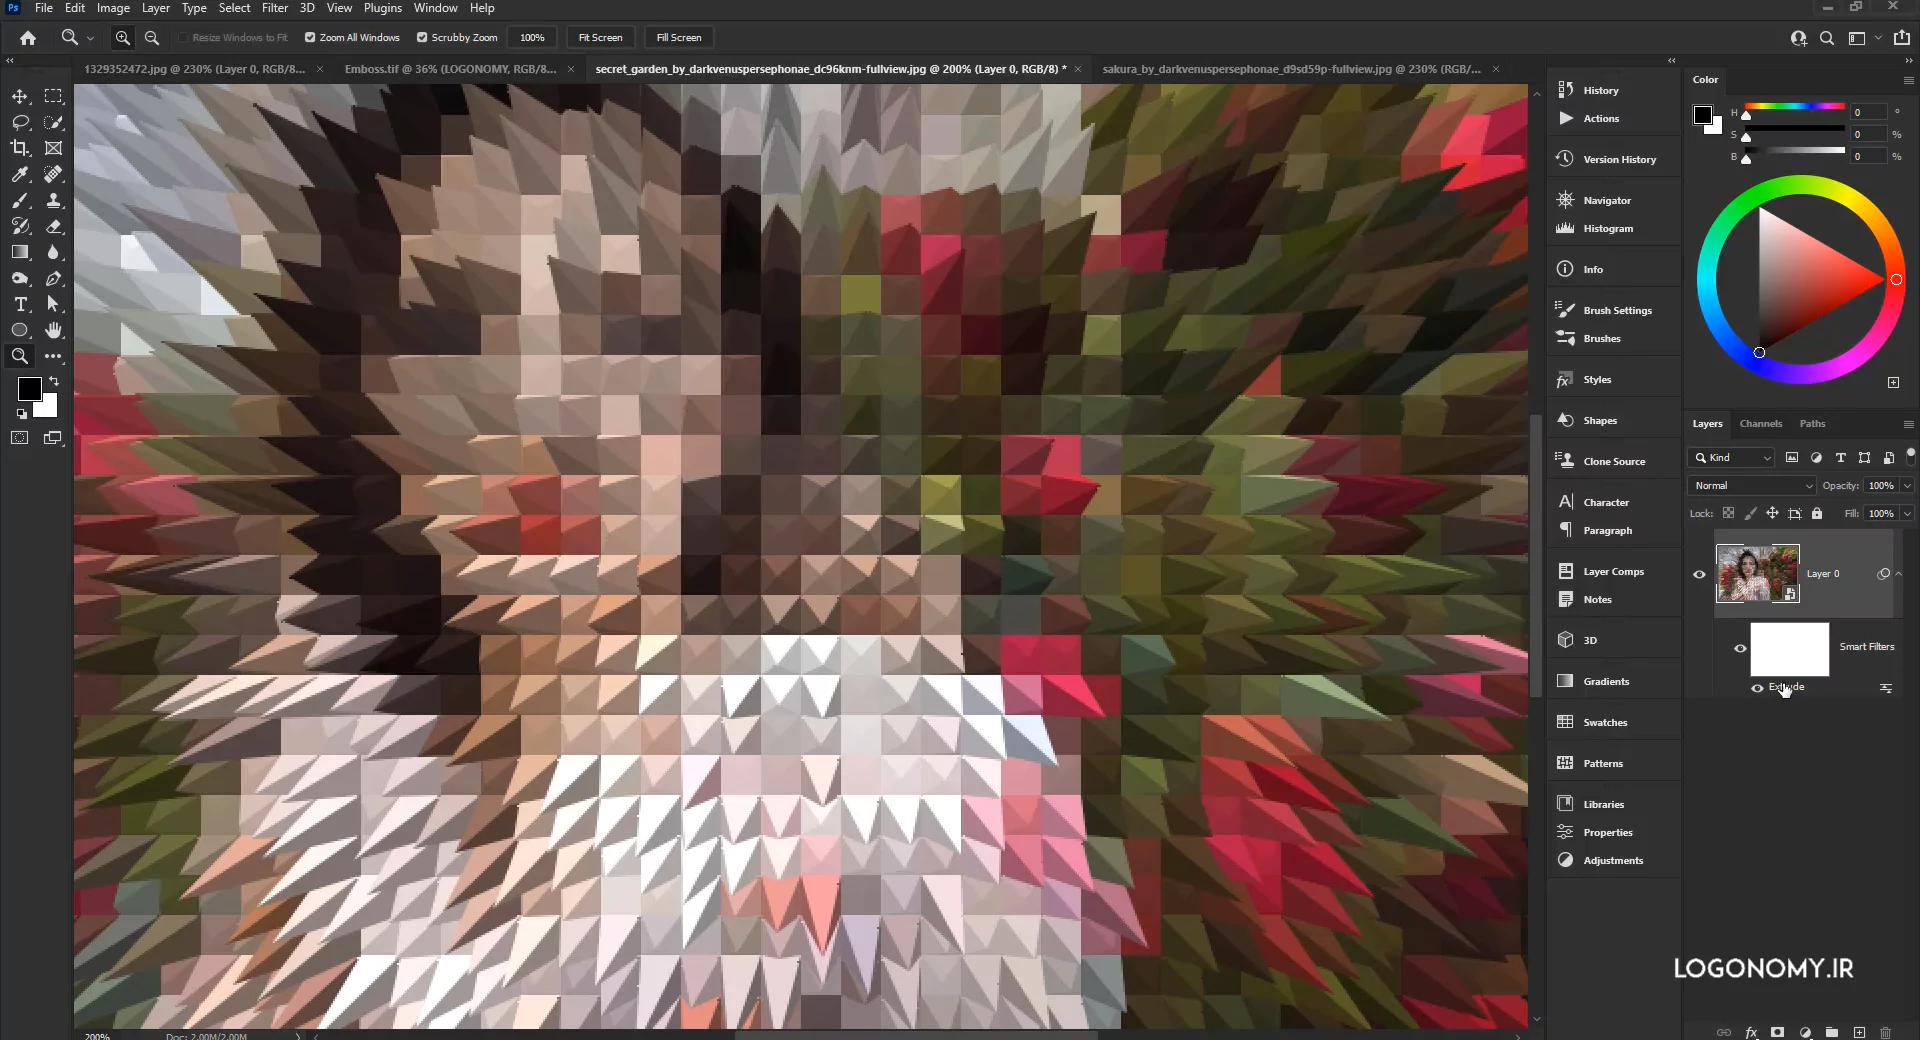This screenshot has width=1920, height=1040.
Task: Open the Fill dropdown arrow
Action: pyautogui.click(x=1907, y=513)
